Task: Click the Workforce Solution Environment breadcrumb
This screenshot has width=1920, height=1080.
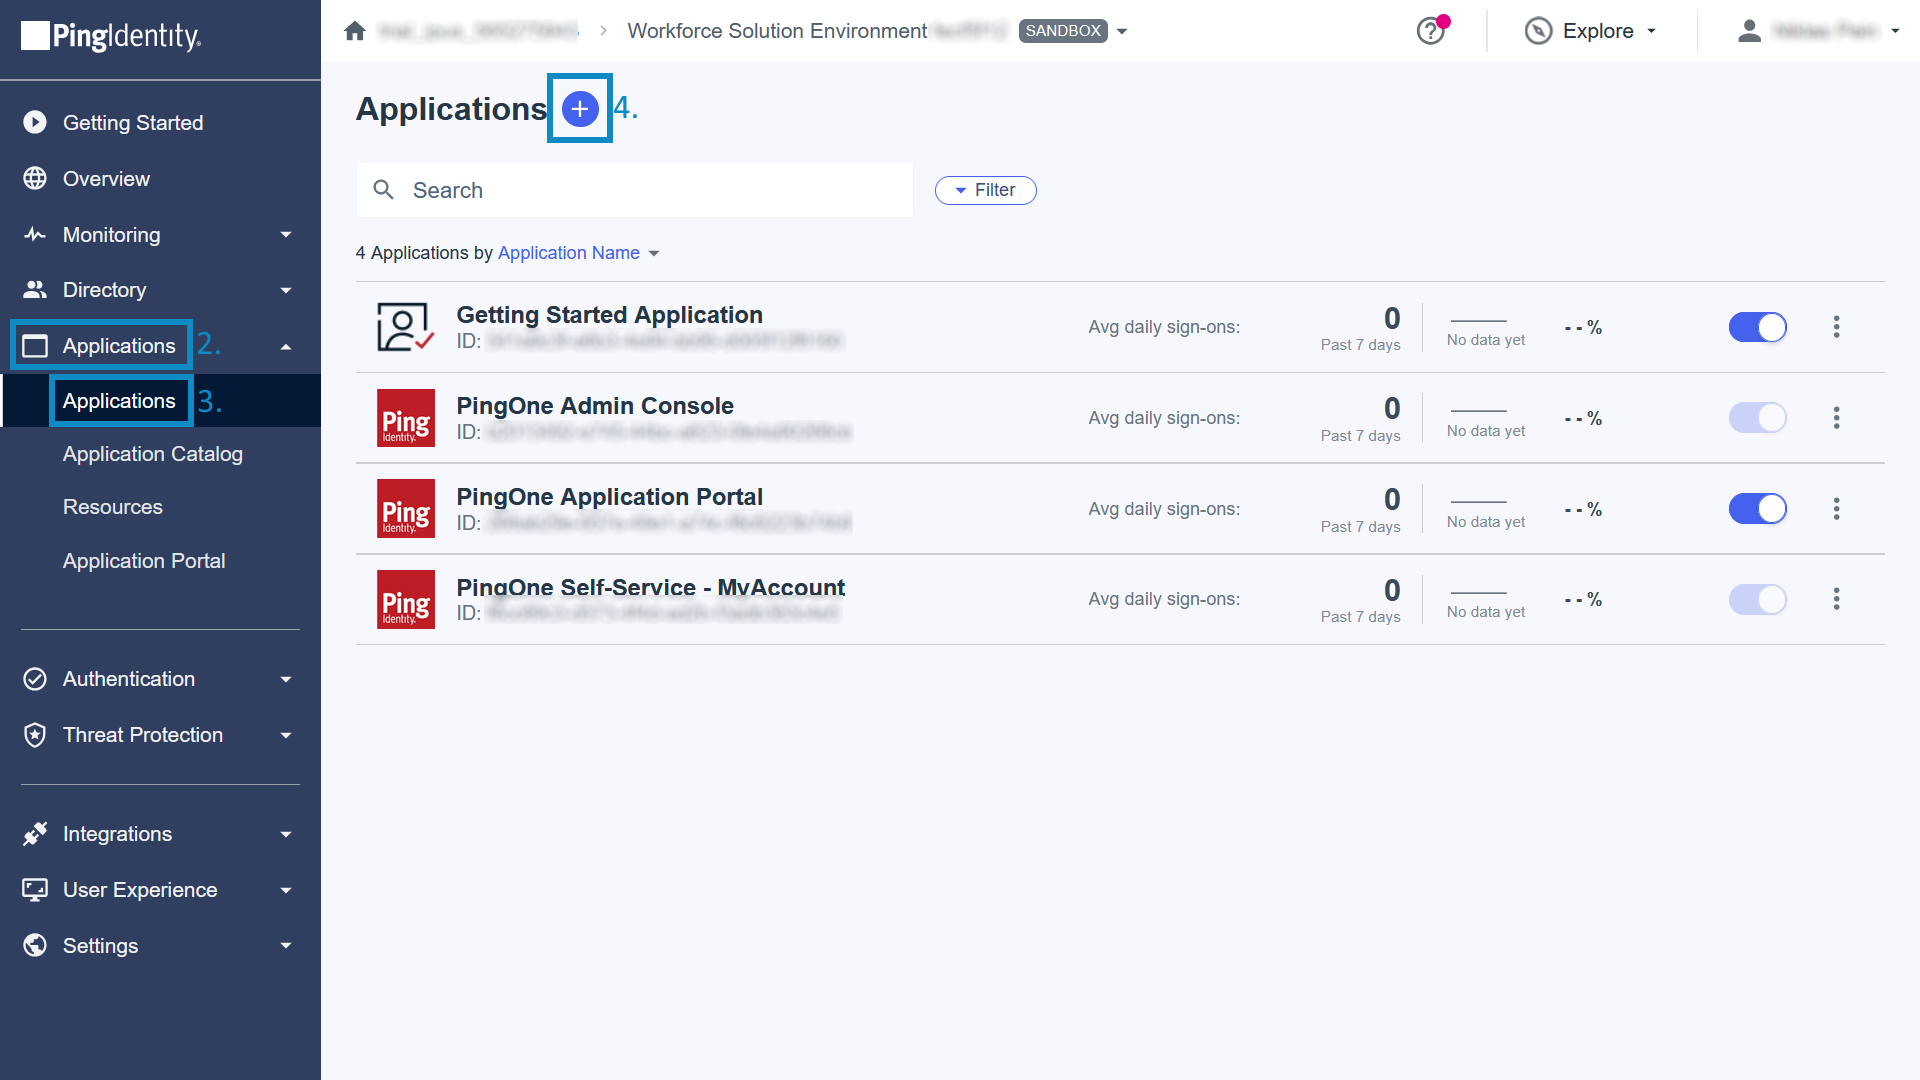Action: click(x=778, y=31)
